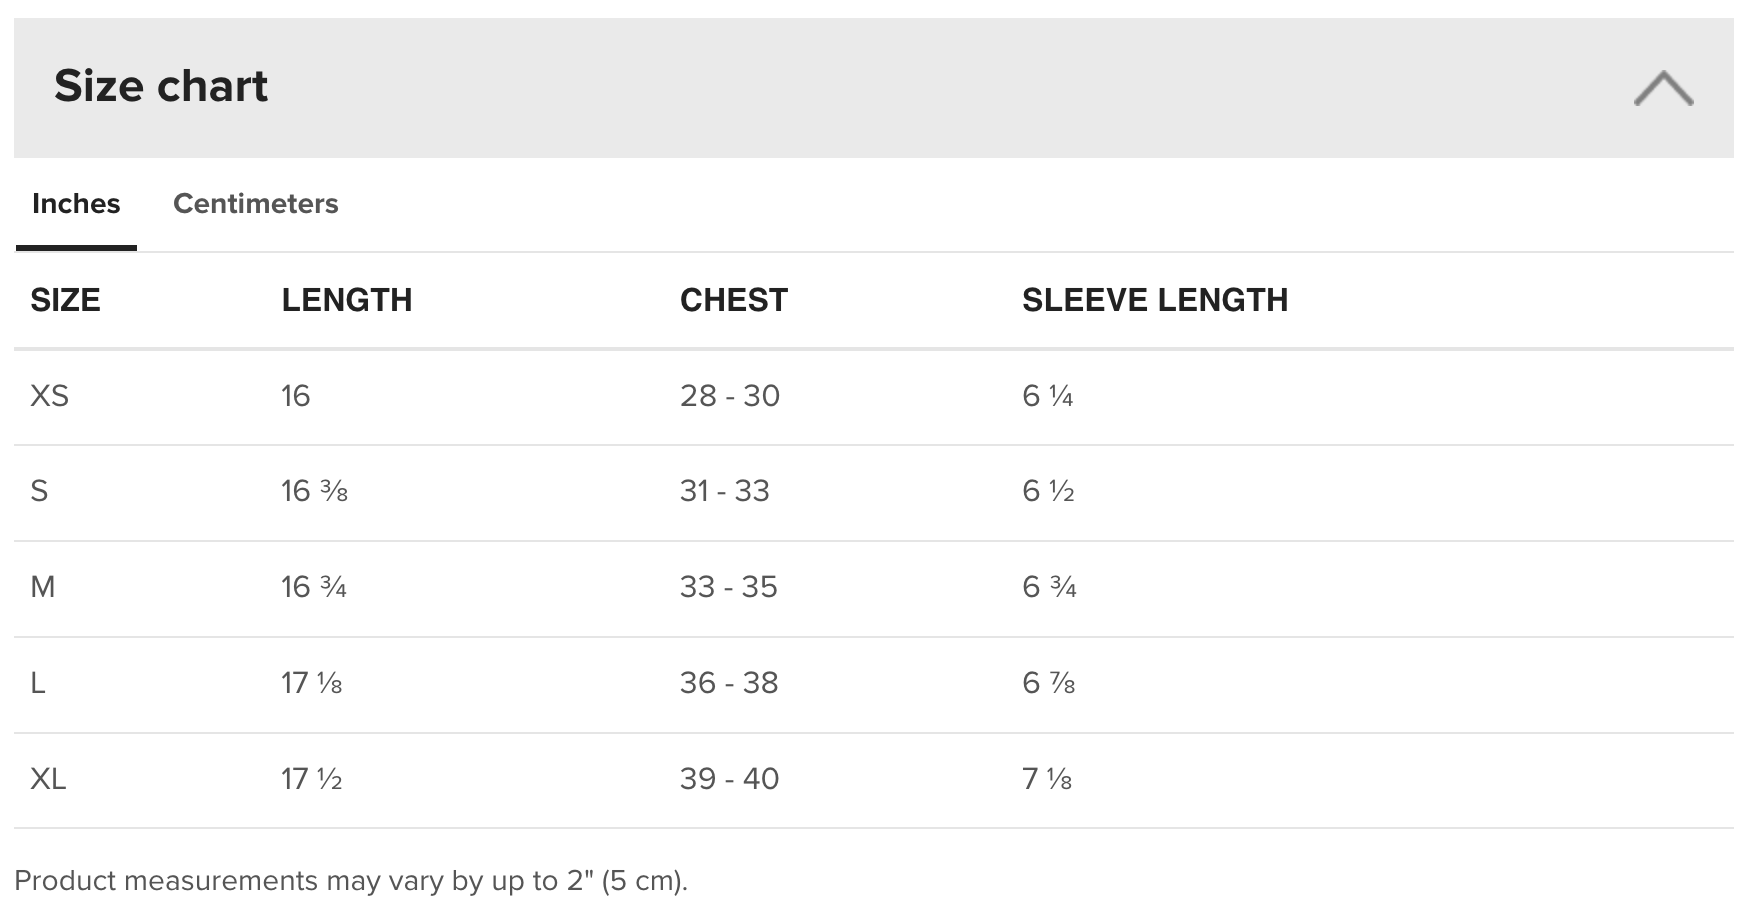Image resolution: width=1760 pixels, height=922 pixels.
Task: Click the product measurements disclaimer text
Action: (x=351, y=881)
